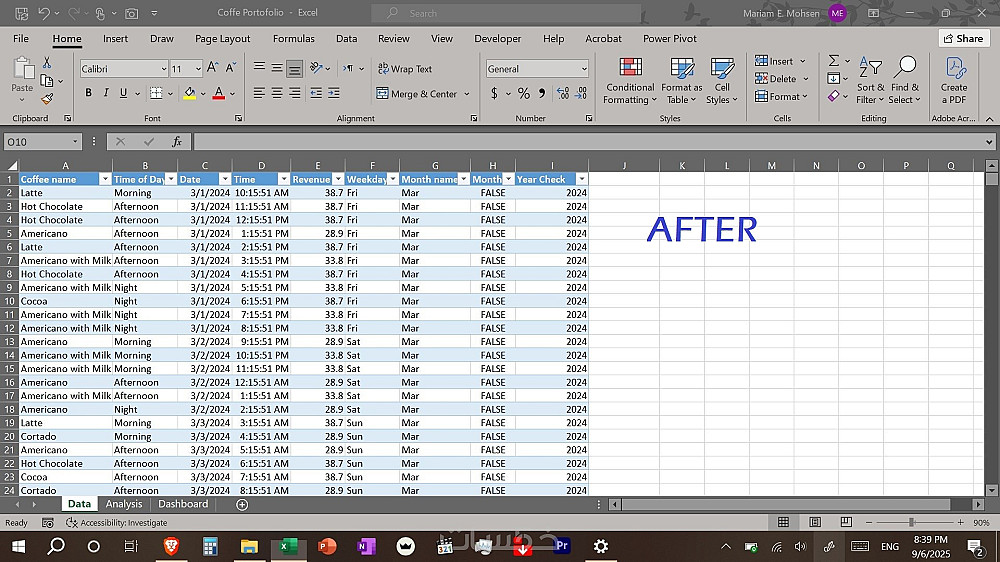
Task: Click Create a PDF
Action: (x=954, y=81)
